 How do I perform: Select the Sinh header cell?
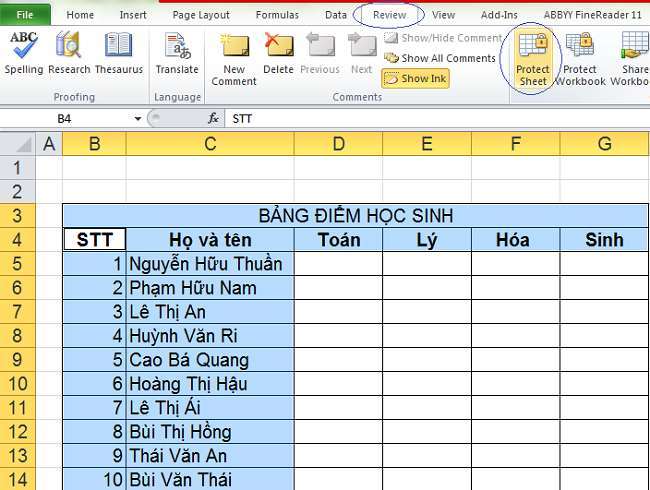(604, 240)
